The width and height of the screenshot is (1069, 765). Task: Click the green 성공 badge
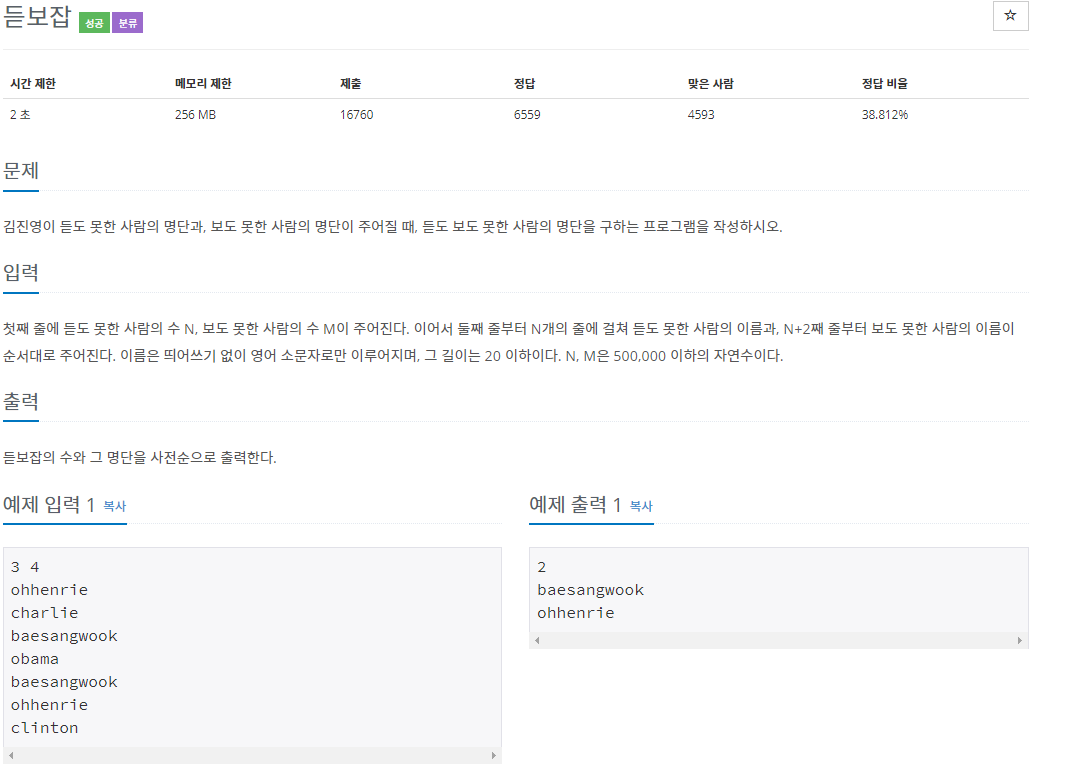click(94, 23)
